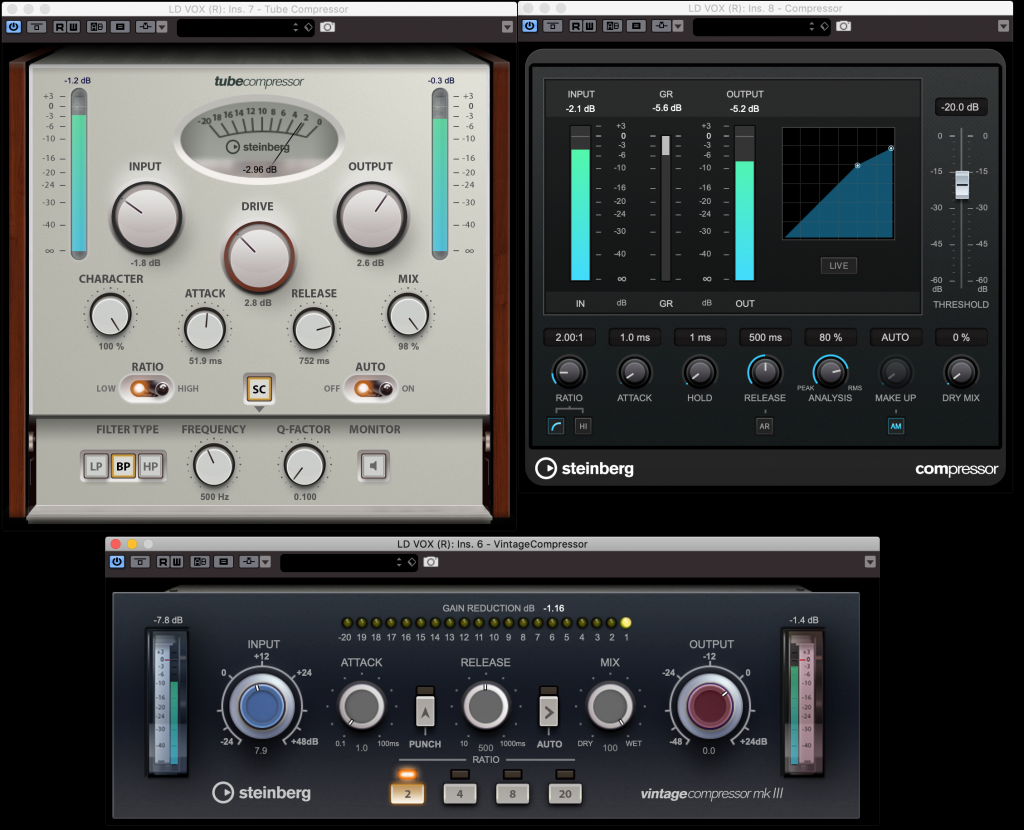Select the 20 ratio button on VintageCompressor

564,793
